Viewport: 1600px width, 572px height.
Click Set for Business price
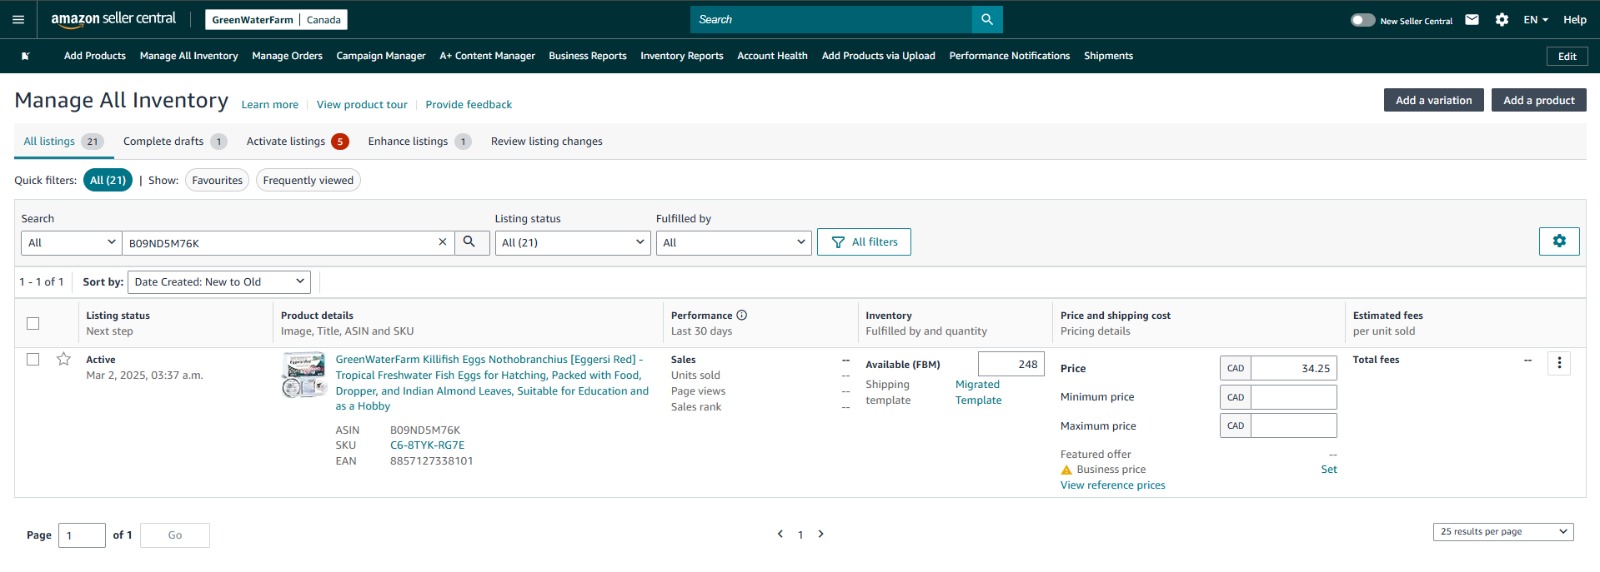(x=1329, y=470)
